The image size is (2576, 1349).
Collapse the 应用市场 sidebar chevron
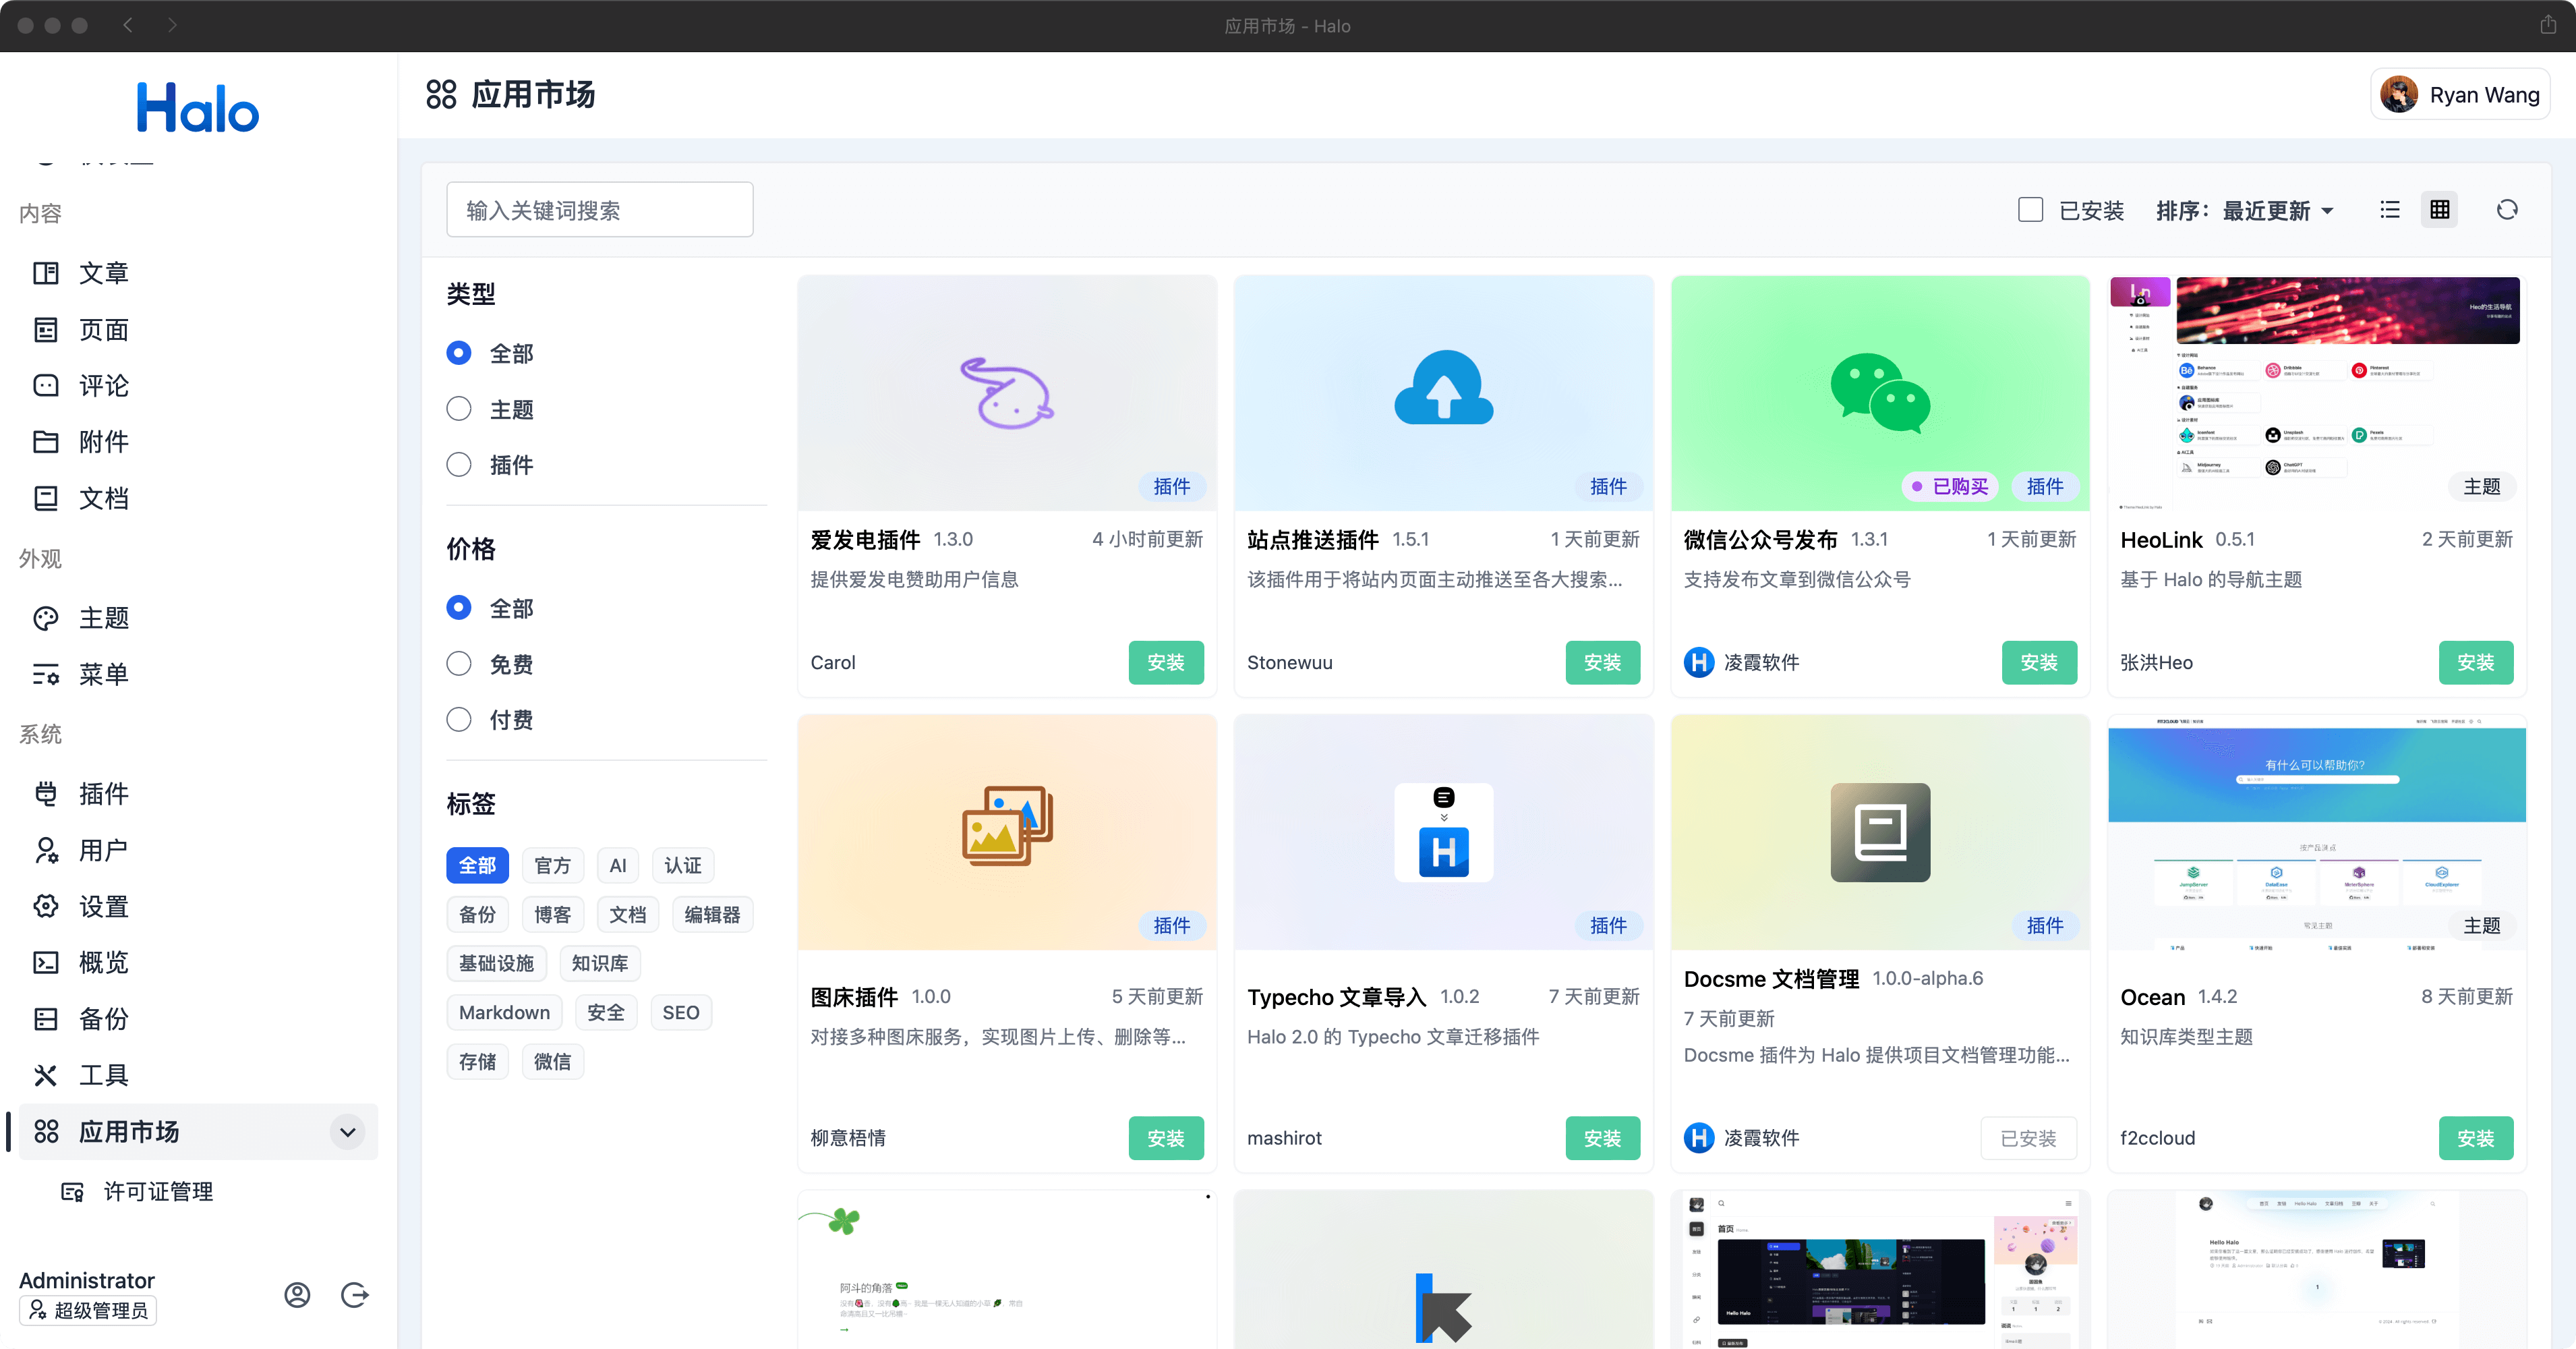(347, 1132)
